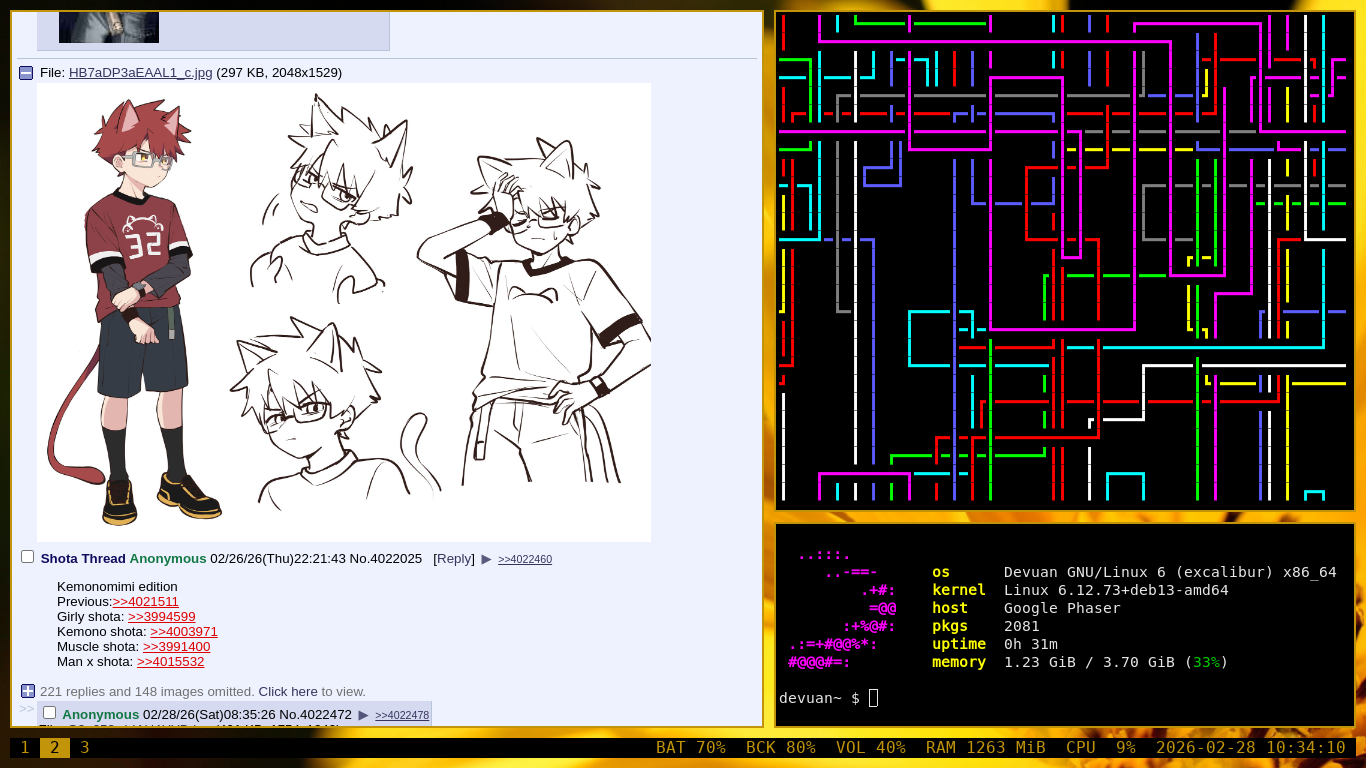The width and height of the screenshot is (1366, 768).
Task: Click post number No.4022472
Action: [315, 715]
